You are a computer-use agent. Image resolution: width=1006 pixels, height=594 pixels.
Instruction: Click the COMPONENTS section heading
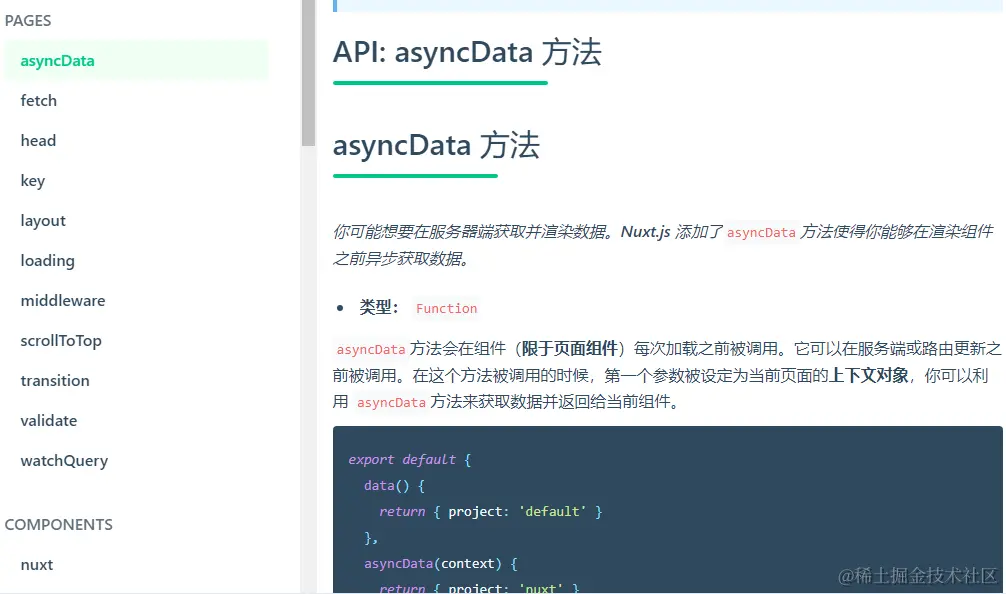pyautogui.click(x=58, y=525)
